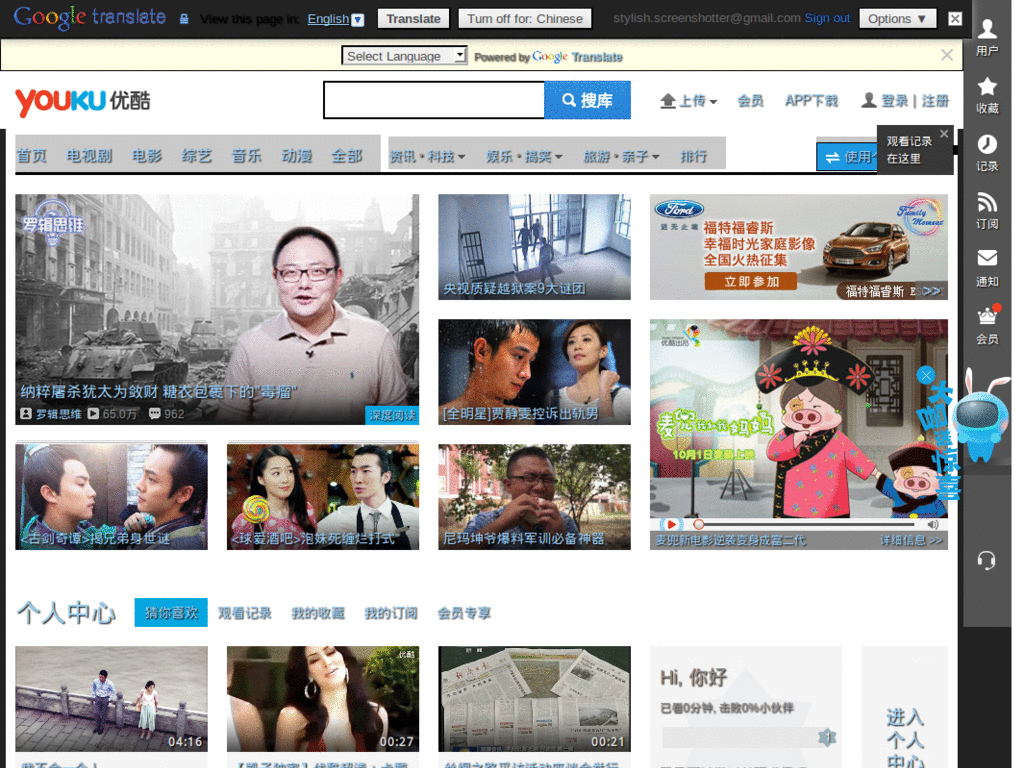Close the 观看记录 tooltip popup
Viewport: 1024px width, 768px height.
pyautogui.click(x=944, y=133)
